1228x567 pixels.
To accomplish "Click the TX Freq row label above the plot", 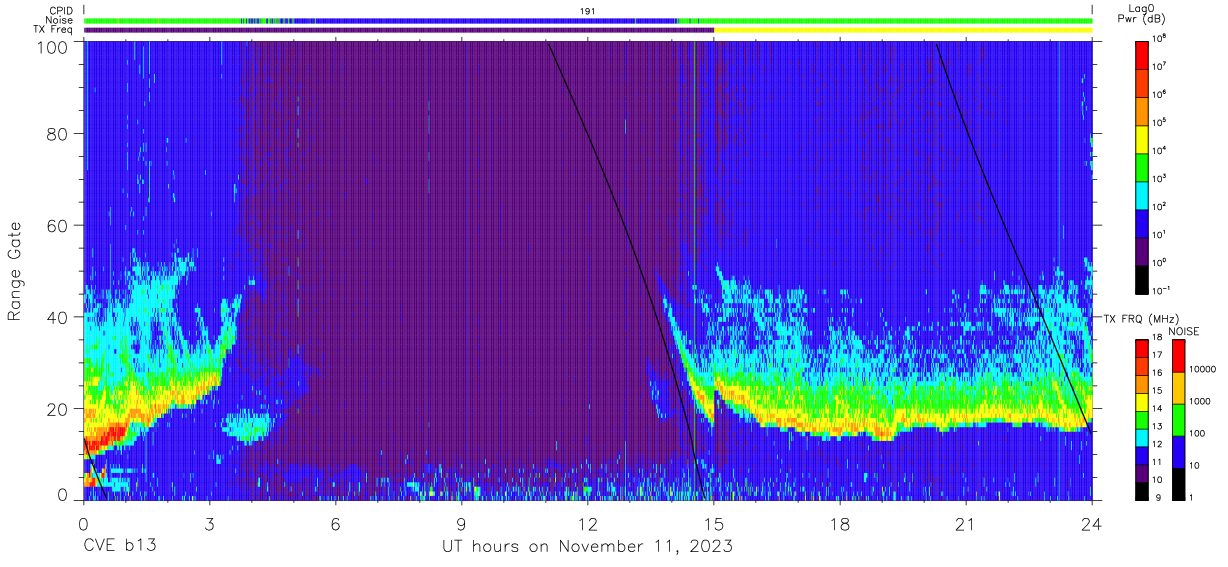I will pyautogui.click(x=53, y=30).
